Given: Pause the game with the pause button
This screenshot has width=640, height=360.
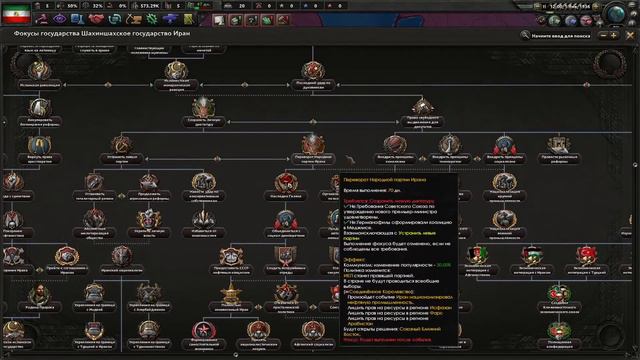Looking at the screenshot, I should [x=544, y=7].
